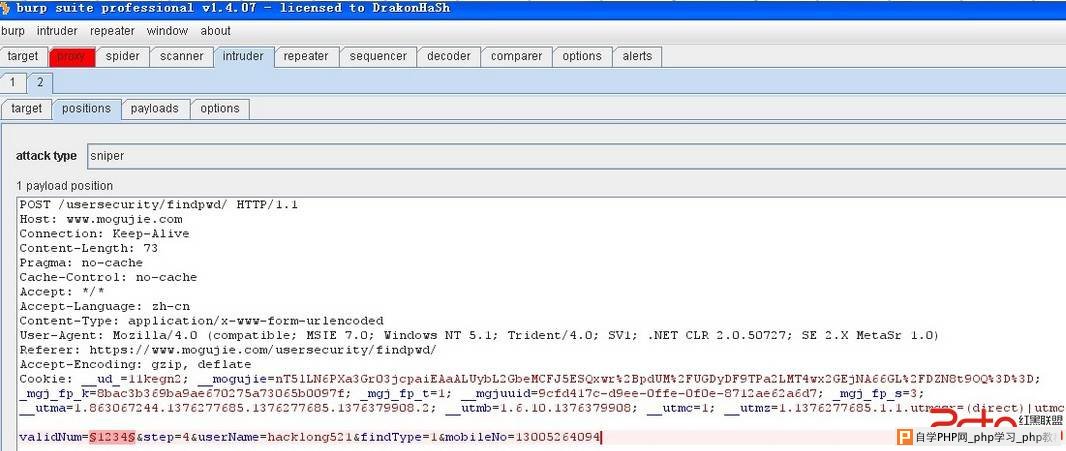The image size is (1066, 451).
Task: Switch to the top-level repeater tab
Action: pyautogui.click(x=306, y=56)
